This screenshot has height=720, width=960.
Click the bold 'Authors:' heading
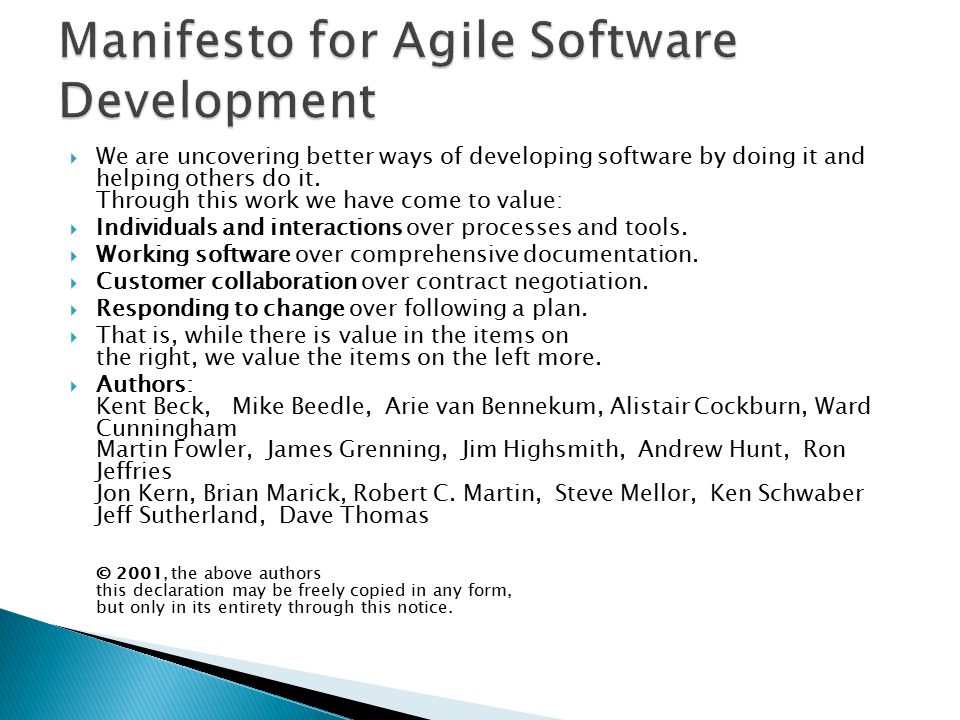click(144, 384)
